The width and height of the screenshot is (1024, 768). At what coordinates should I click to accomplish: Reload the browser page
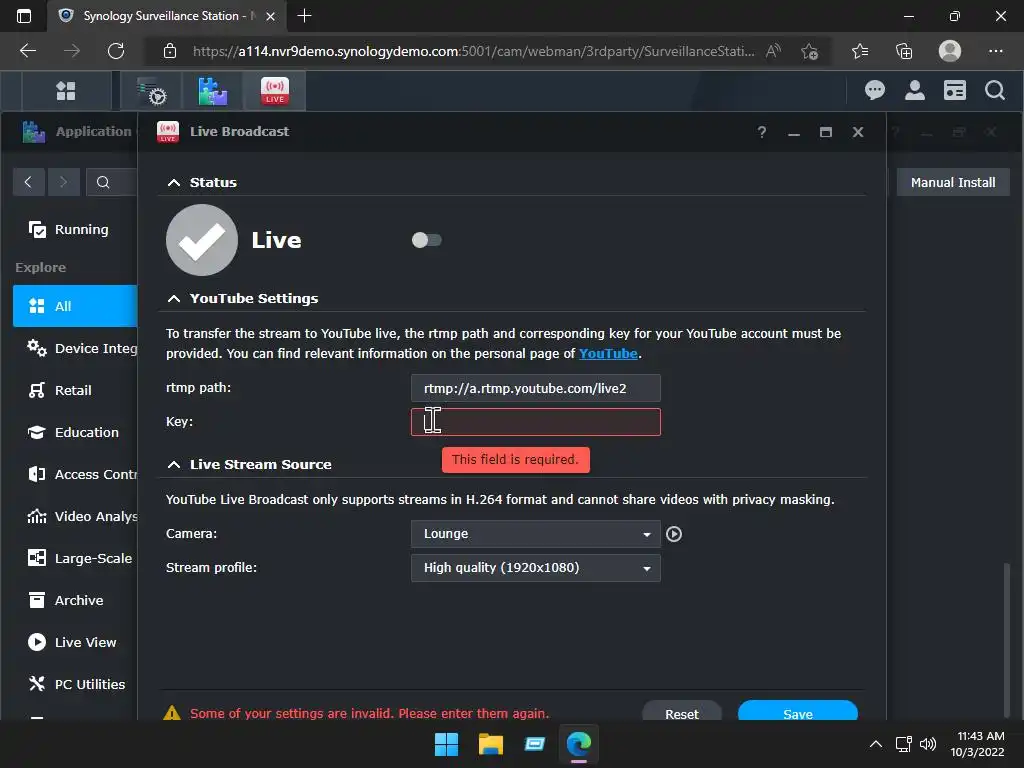(116, 51)
